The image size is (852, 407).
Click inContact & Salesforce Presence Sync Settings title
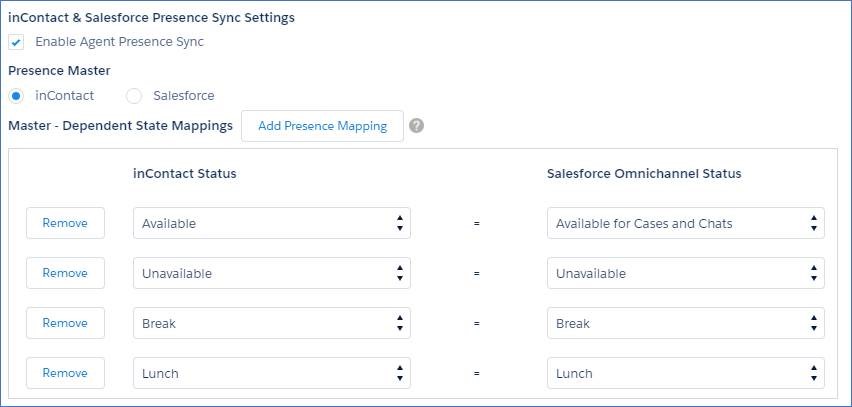pos(152,17)
